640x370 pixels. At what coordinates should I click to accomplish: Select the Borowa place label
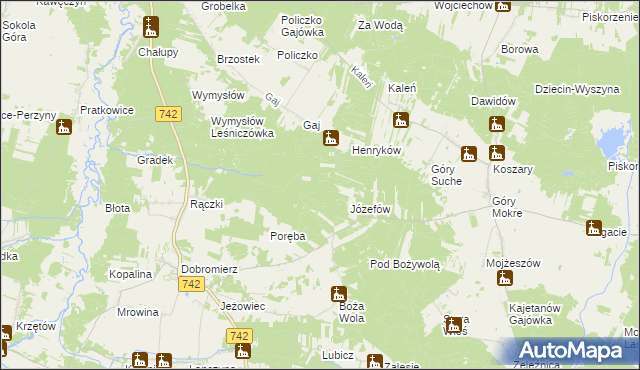click(520, 49)
